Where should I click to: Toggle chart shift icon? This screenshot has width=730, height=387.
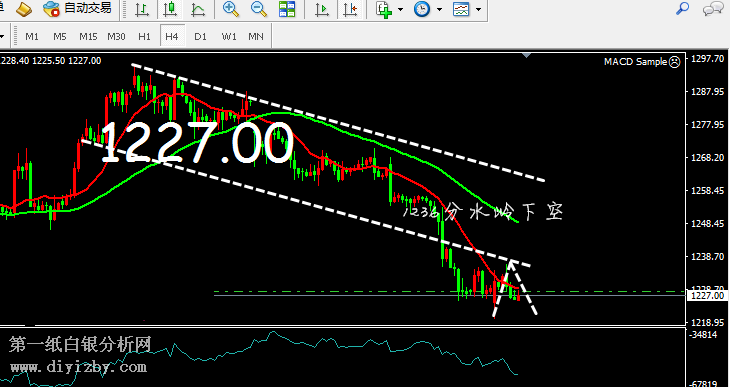click(x=350, y=9)
